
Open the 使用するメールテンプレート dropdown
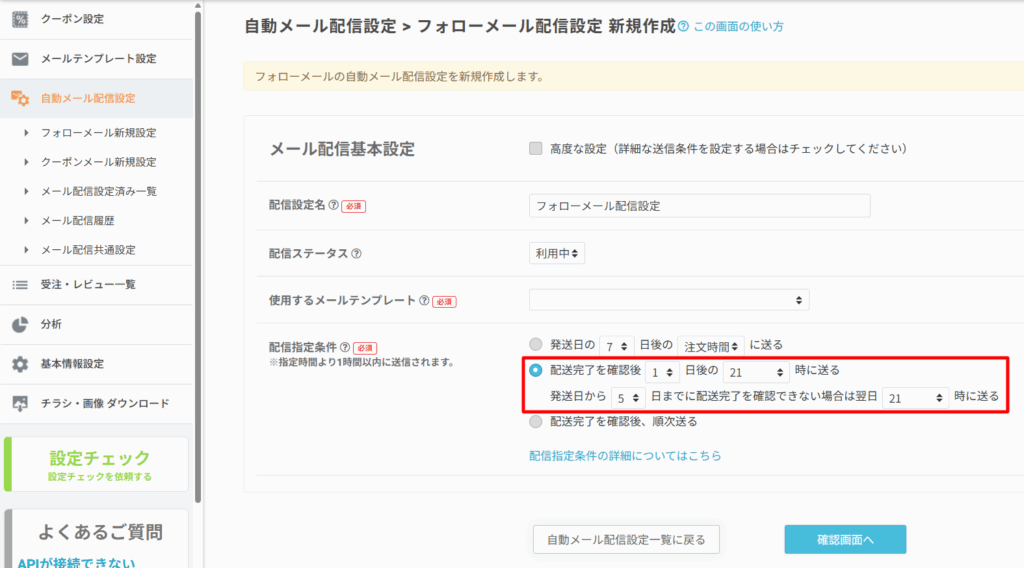pos(668,300)
